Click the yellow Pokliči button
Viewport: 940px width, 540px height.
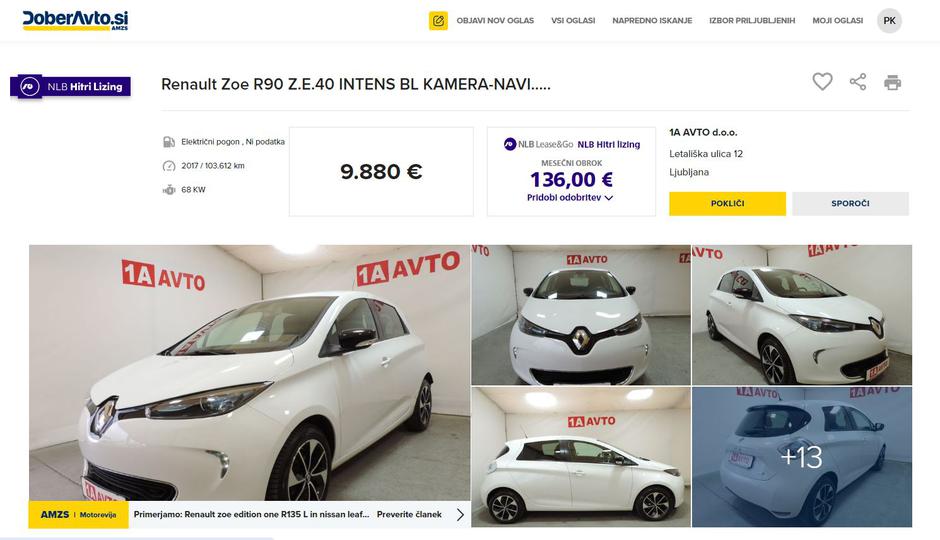pos(727,204)
